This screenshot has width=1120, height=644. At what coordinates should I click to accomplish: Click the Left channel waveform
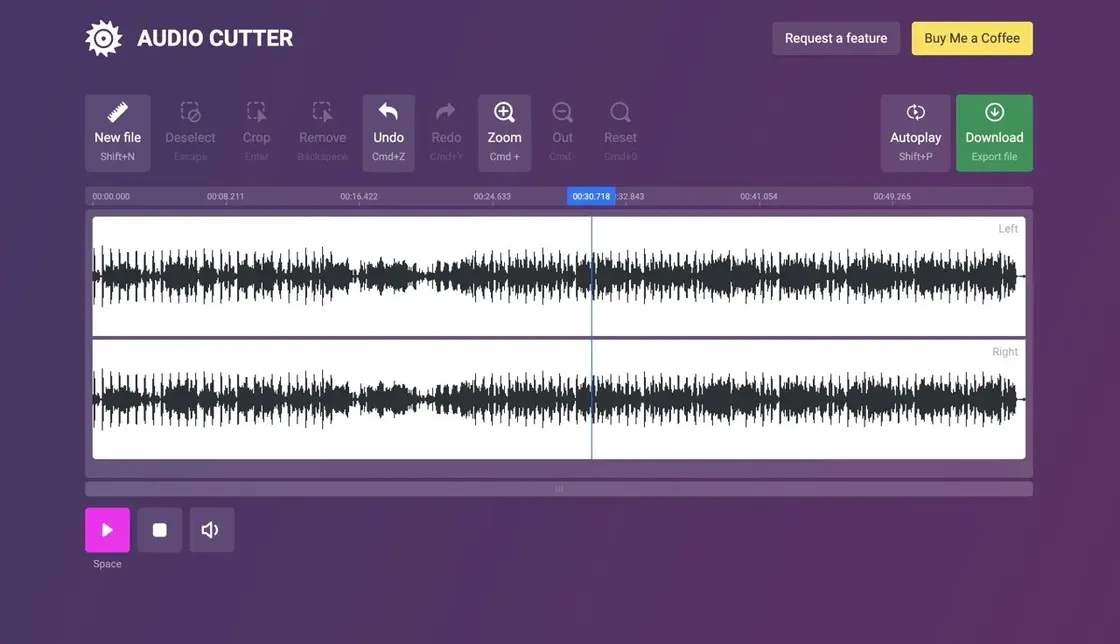(x=559, y=276)
